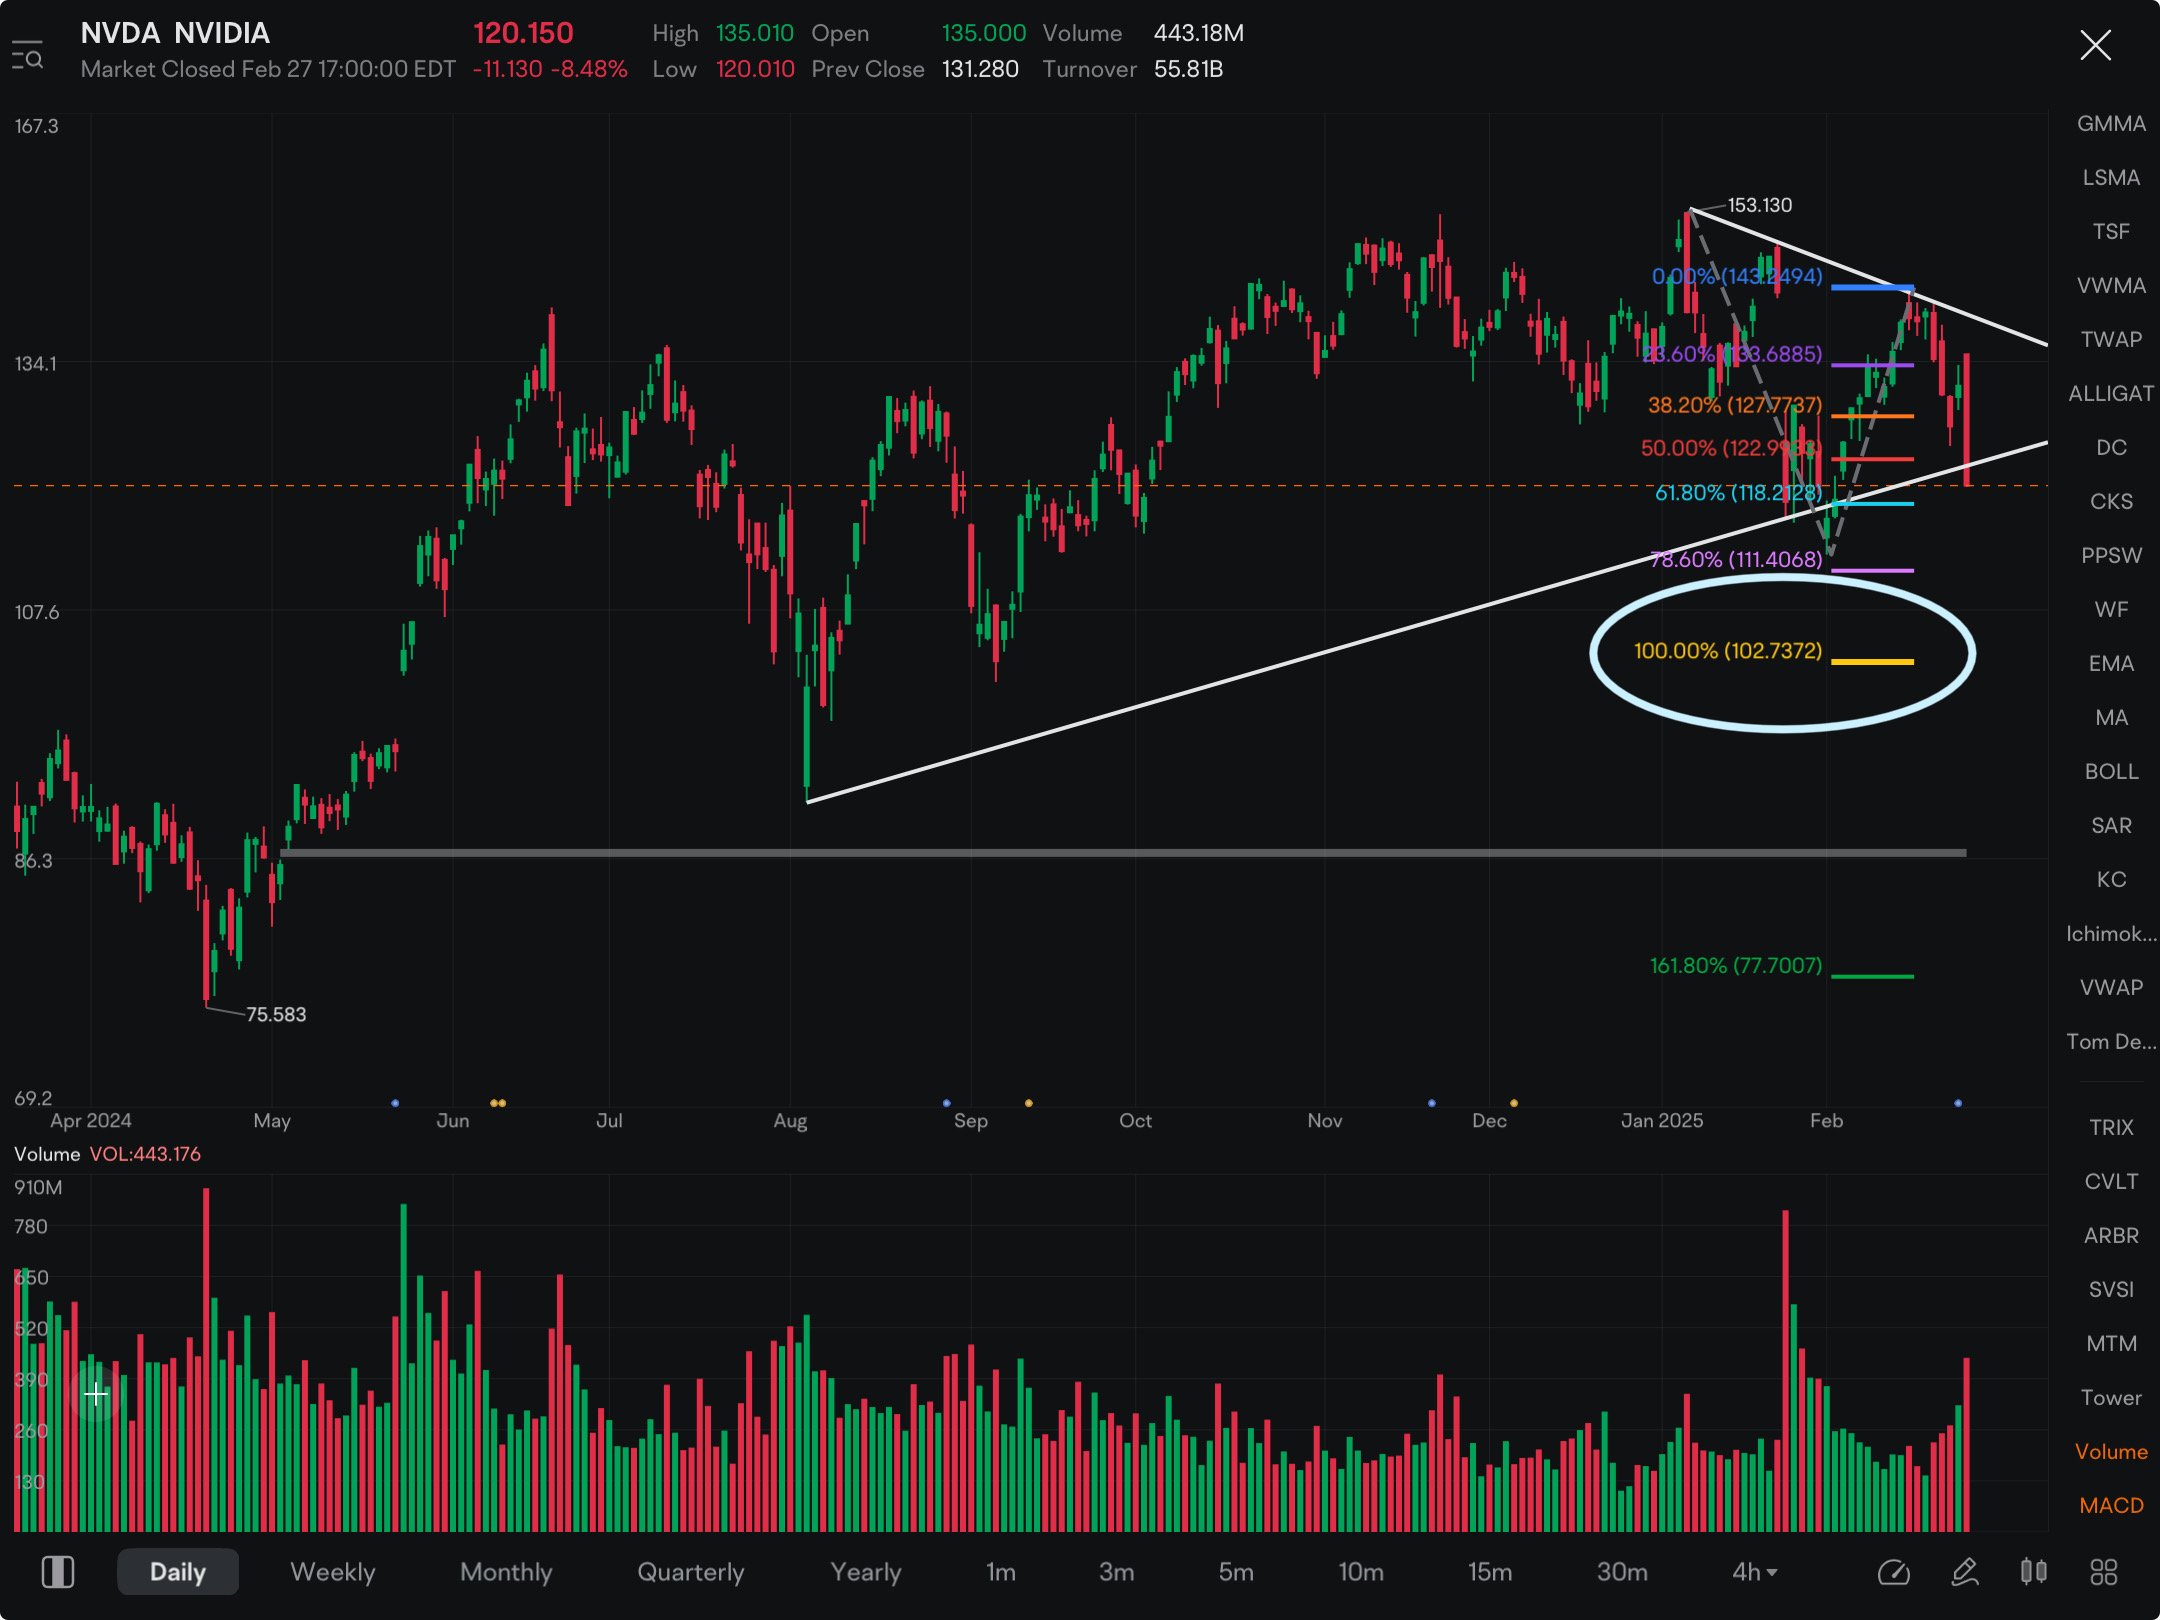This screenshot has width=2160, height=1620.
Task: Open the grid apps menu icon
Action: [2103, 1572]
